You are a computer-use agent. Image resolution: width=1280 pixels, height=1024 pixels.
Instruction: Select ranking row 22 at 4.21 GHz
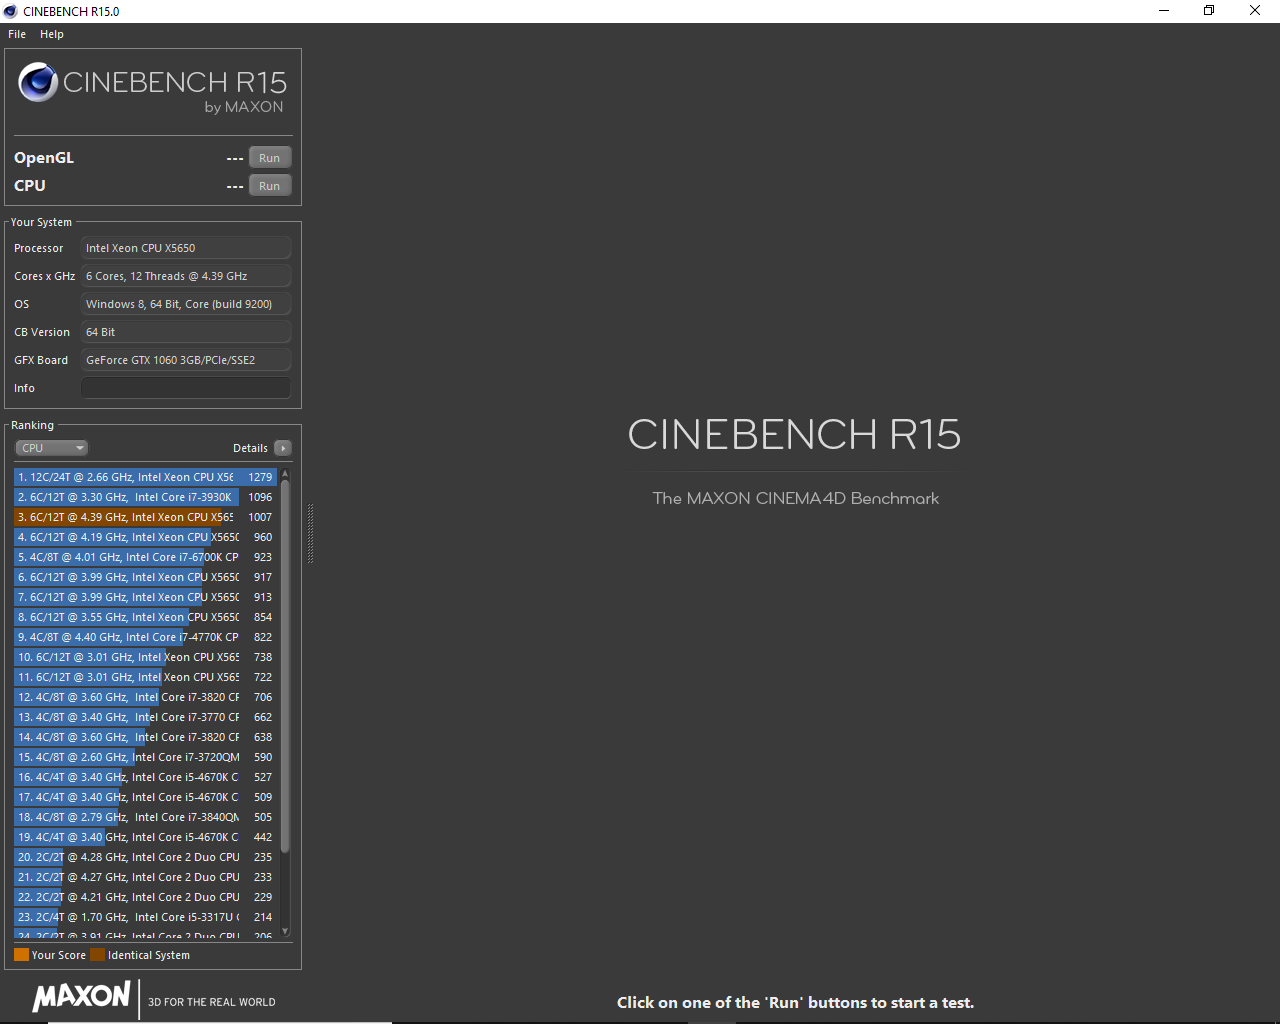pos(146,897)
